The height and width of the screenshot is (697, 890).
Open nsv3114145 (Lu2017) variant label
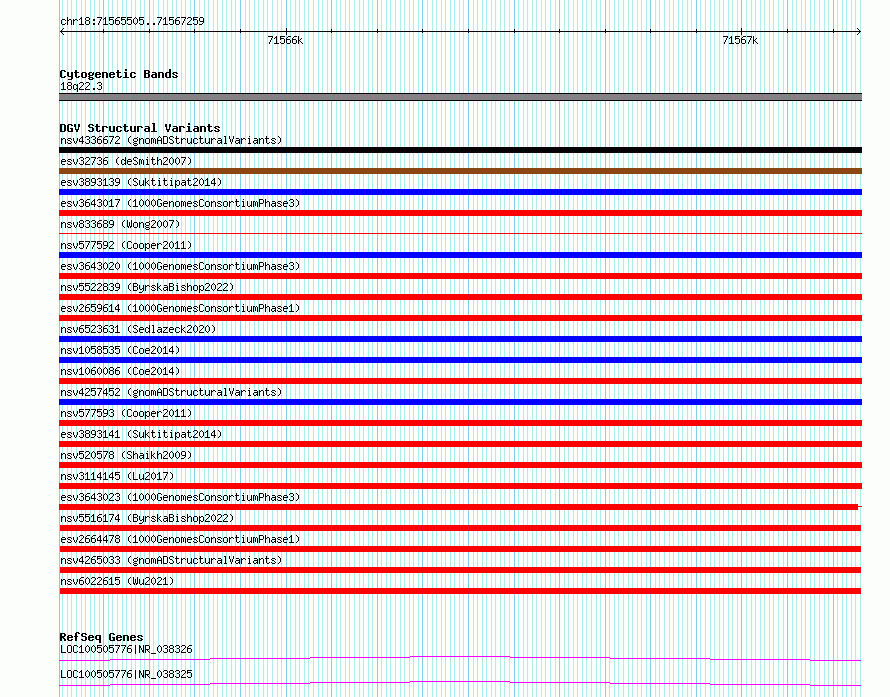[x=117, y=476]
